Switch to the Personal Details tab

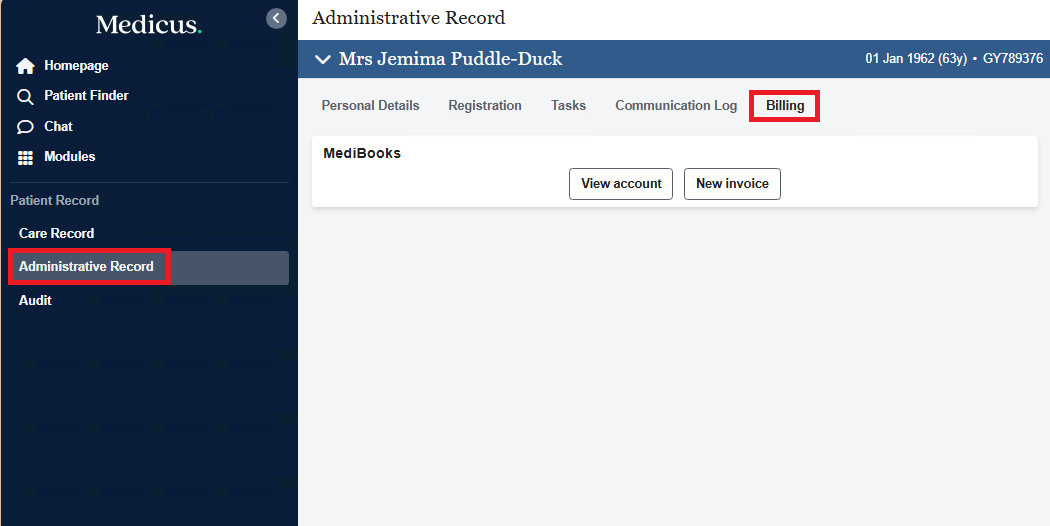[x=370, y=105]
